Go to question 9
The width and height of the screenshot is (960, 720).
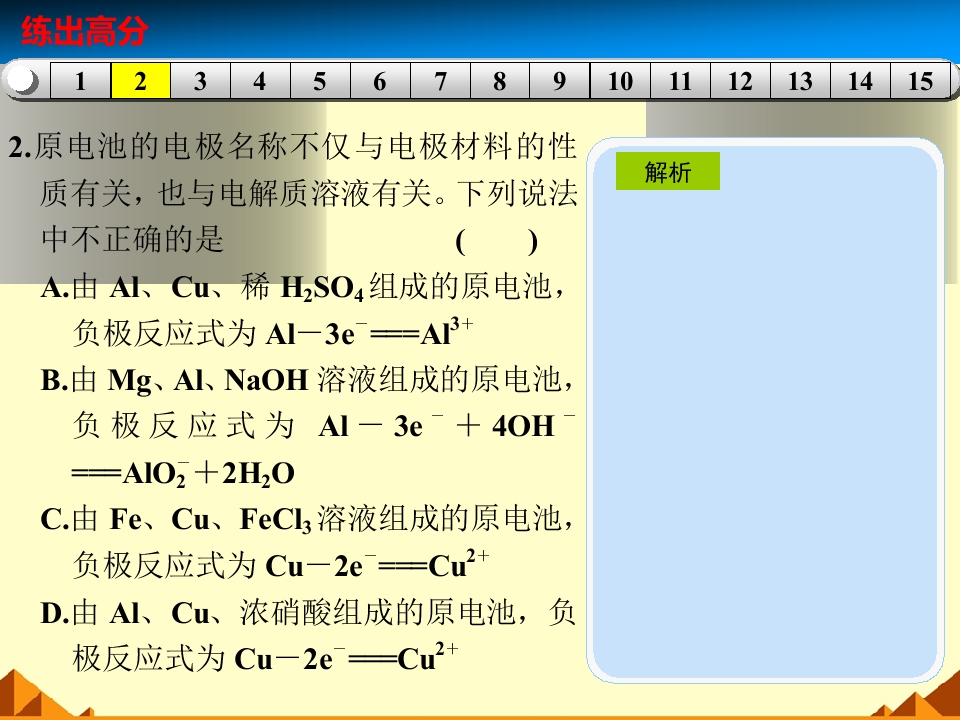tap(560, 82)
